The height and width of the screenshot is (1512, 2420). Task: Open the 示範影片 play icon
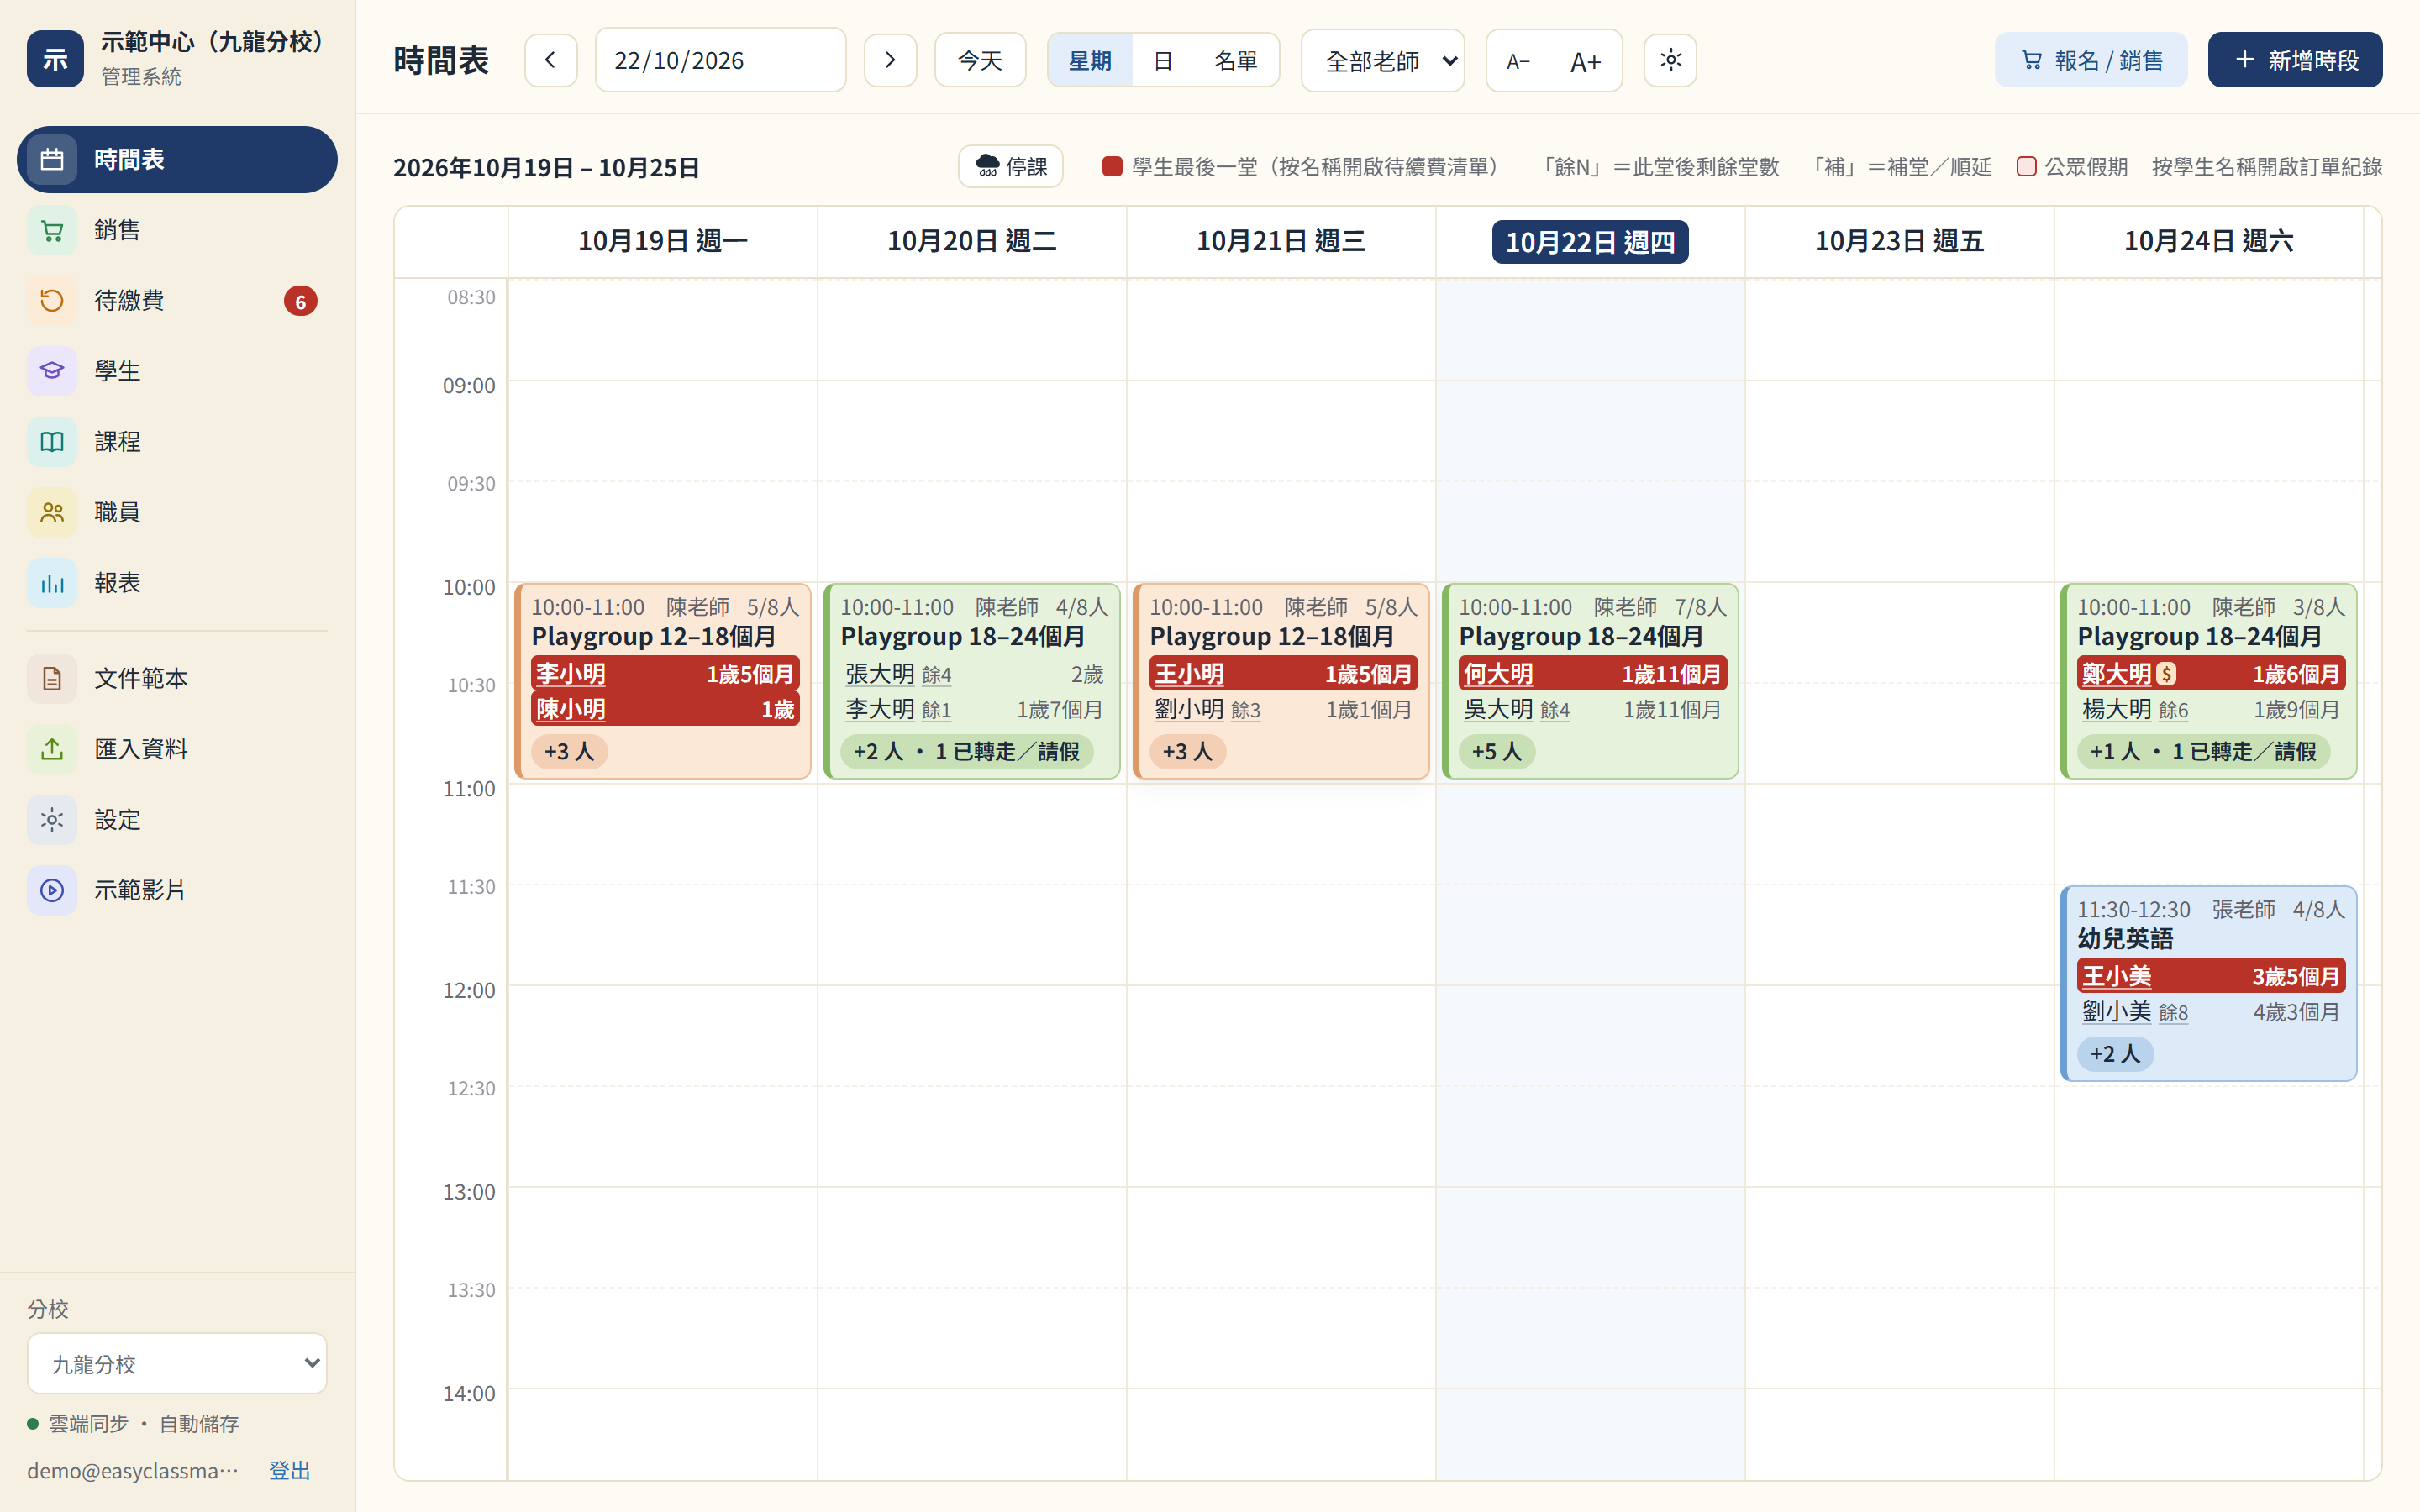52,890
